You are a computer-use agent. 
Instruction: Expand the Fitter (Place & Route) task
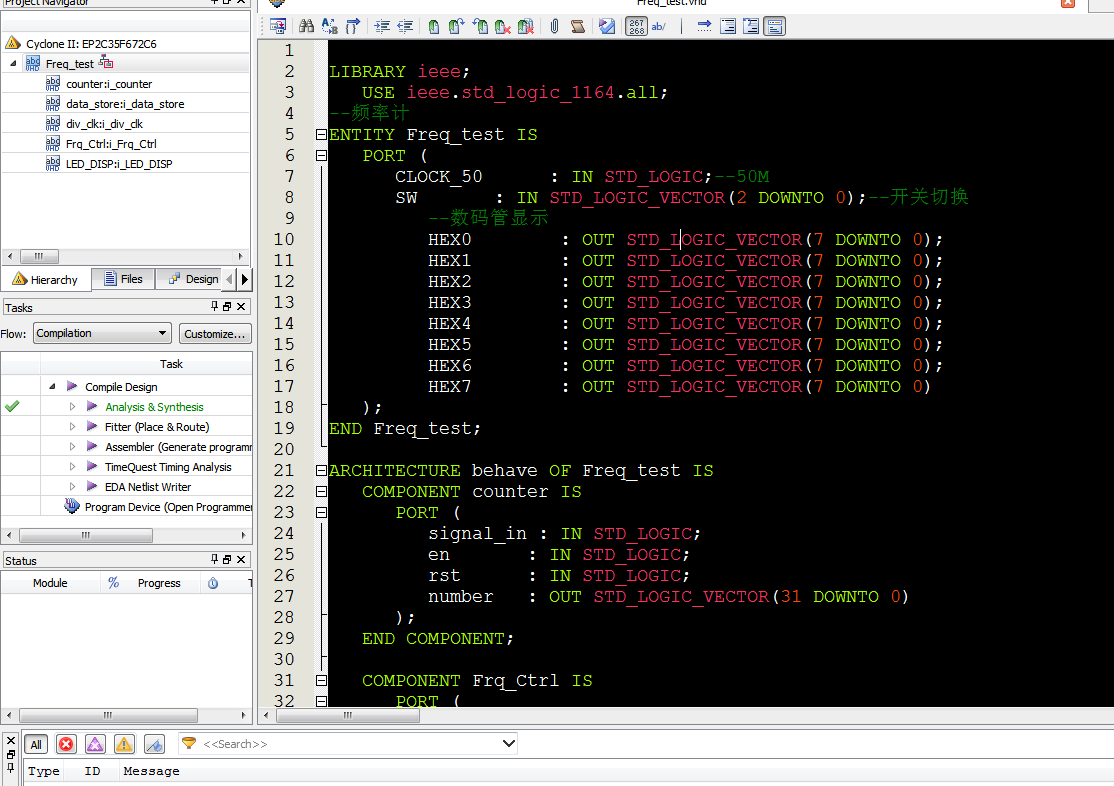tap(72, 427)
